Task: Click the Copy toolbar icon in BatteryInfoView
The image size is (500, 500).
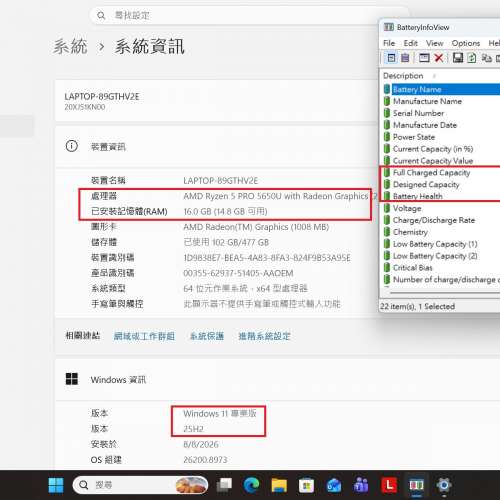Action: click(x=486, y=58)
